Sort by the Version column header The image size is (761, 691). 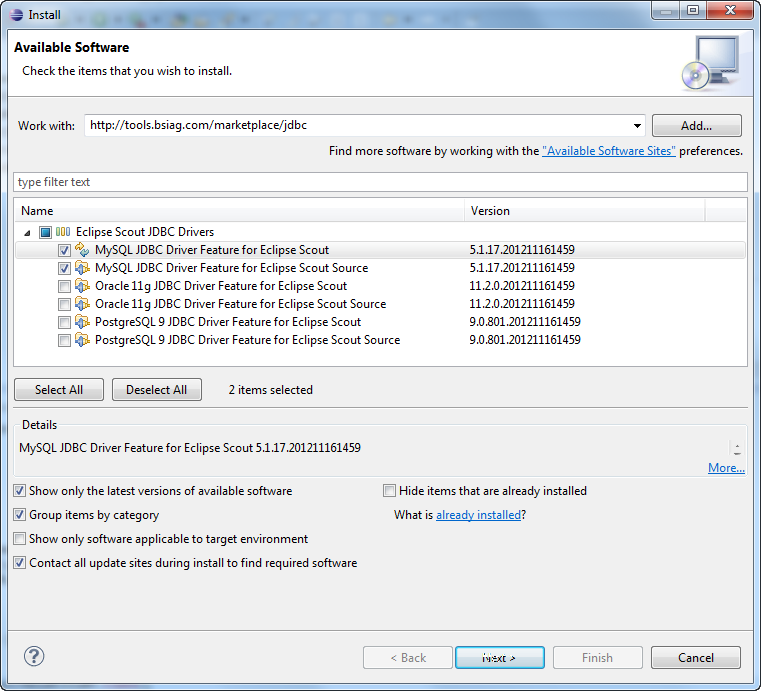585,211
